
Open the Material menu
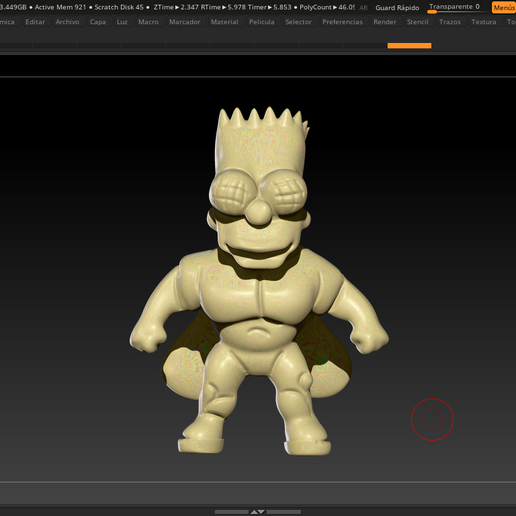(x=224, y=22)
